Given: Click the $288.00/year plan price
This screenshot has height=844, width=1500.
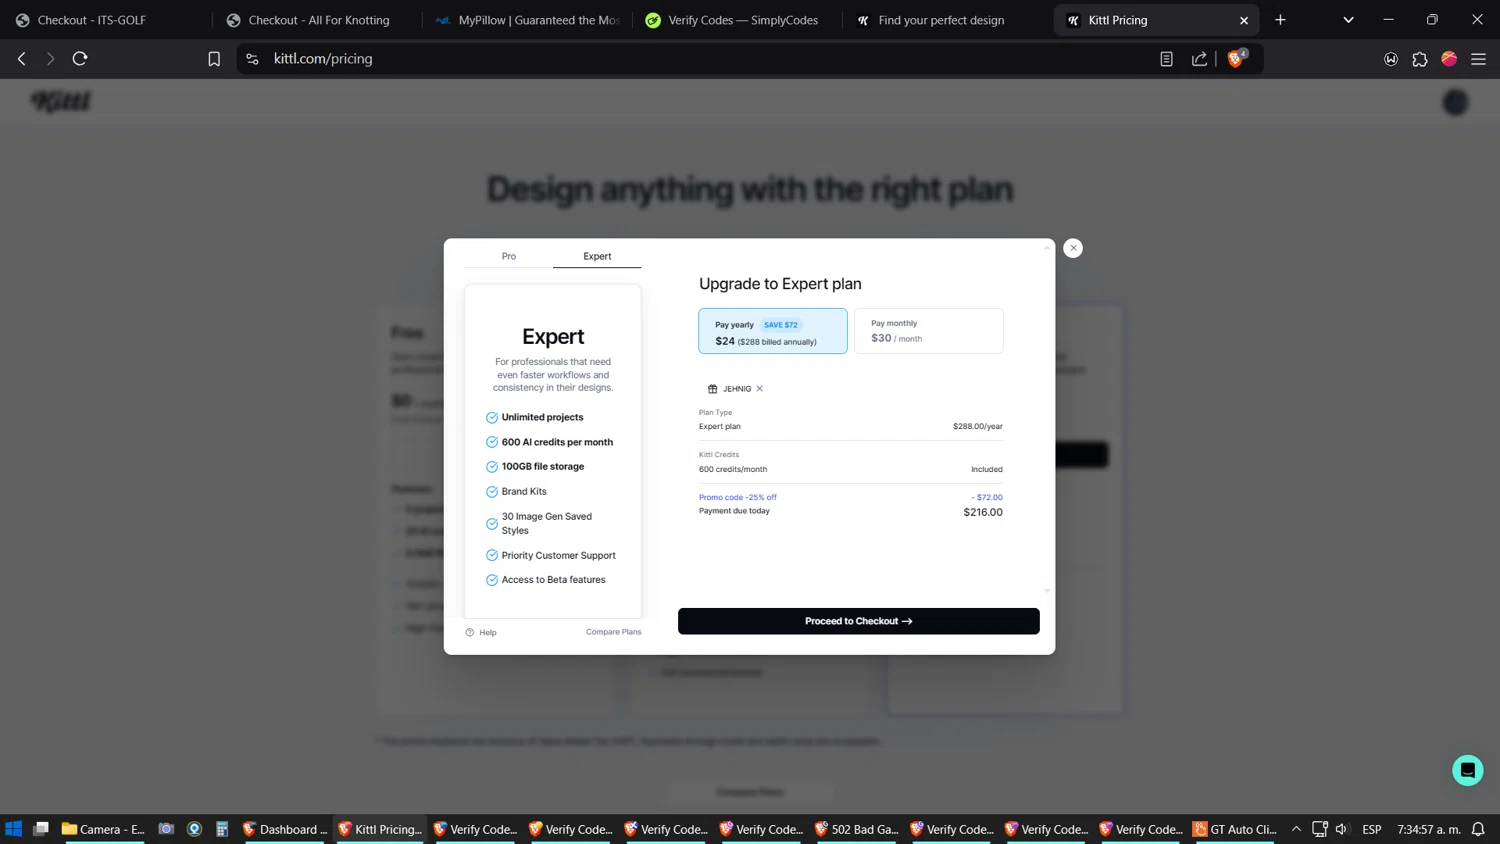Looking at the screenshot, I should pos(978,426).
